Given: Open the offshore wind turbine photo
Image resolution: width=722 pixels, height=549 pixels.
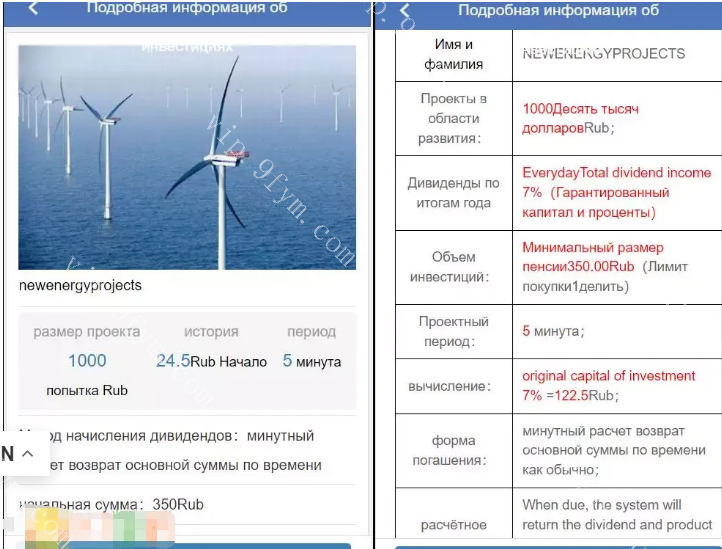Looking at the screenshot, I should pyautogui.click(x=187, y=157).
